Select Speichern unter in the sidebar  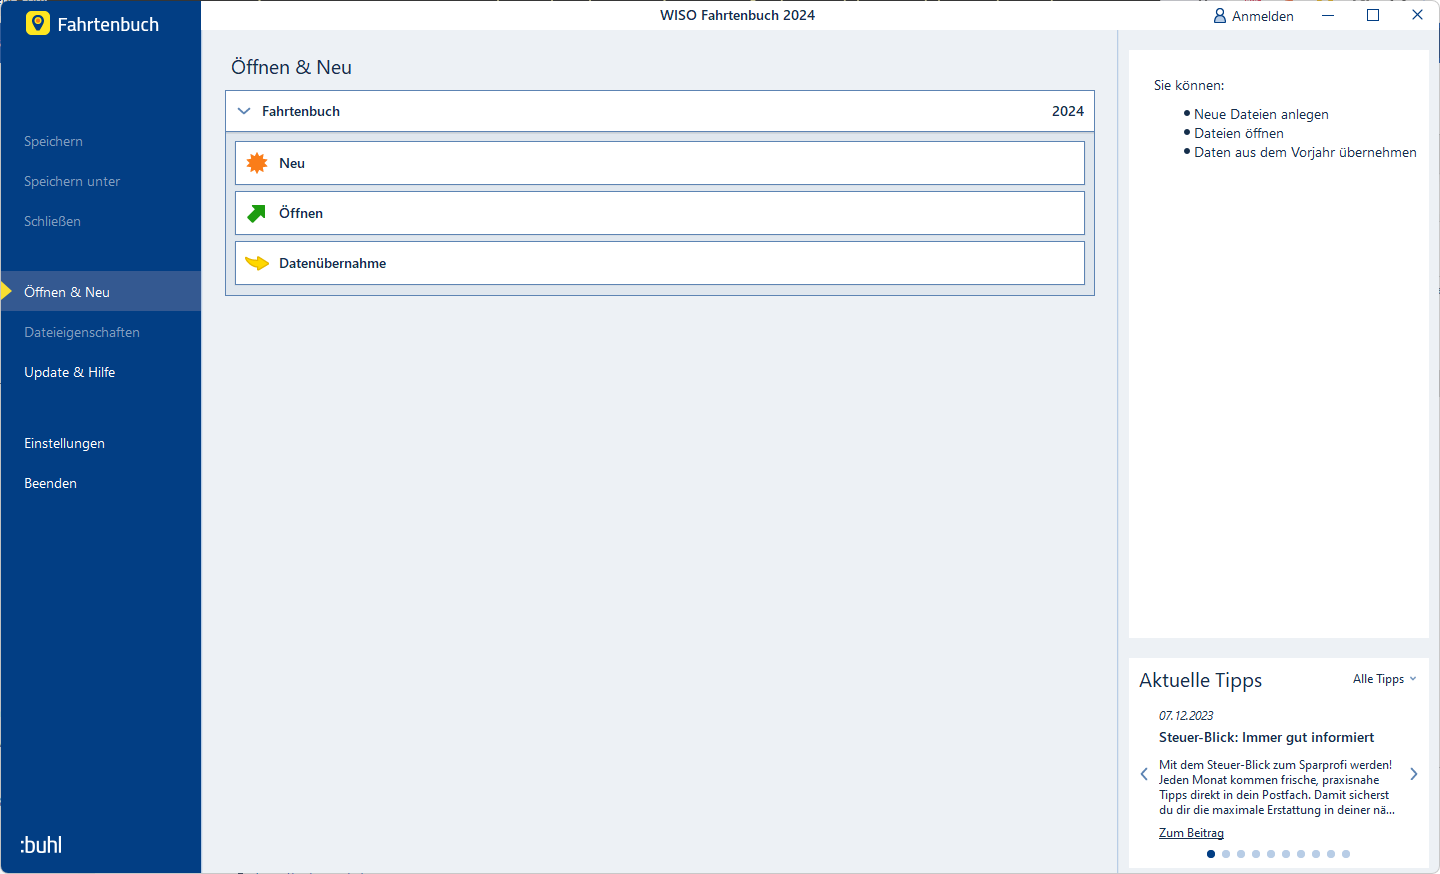point(72,181)
